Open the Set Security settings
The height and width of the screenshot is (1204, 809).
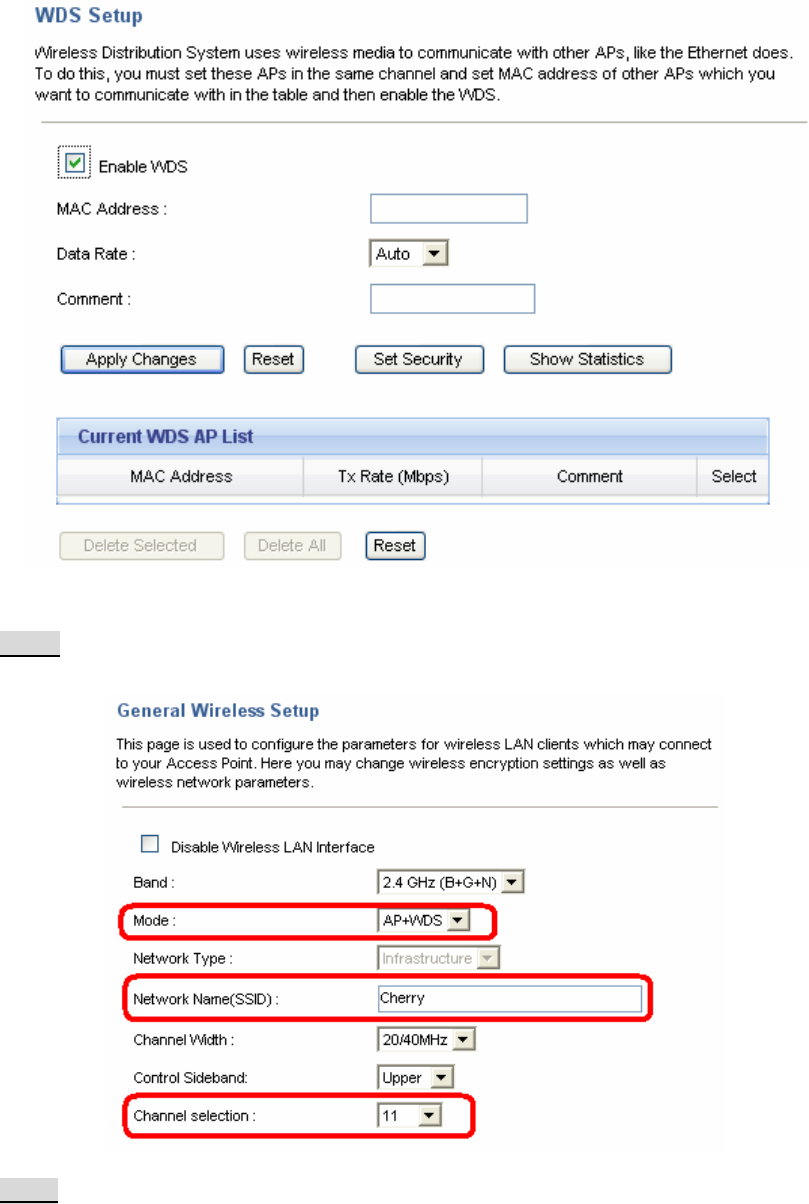(x=419, y=360)
